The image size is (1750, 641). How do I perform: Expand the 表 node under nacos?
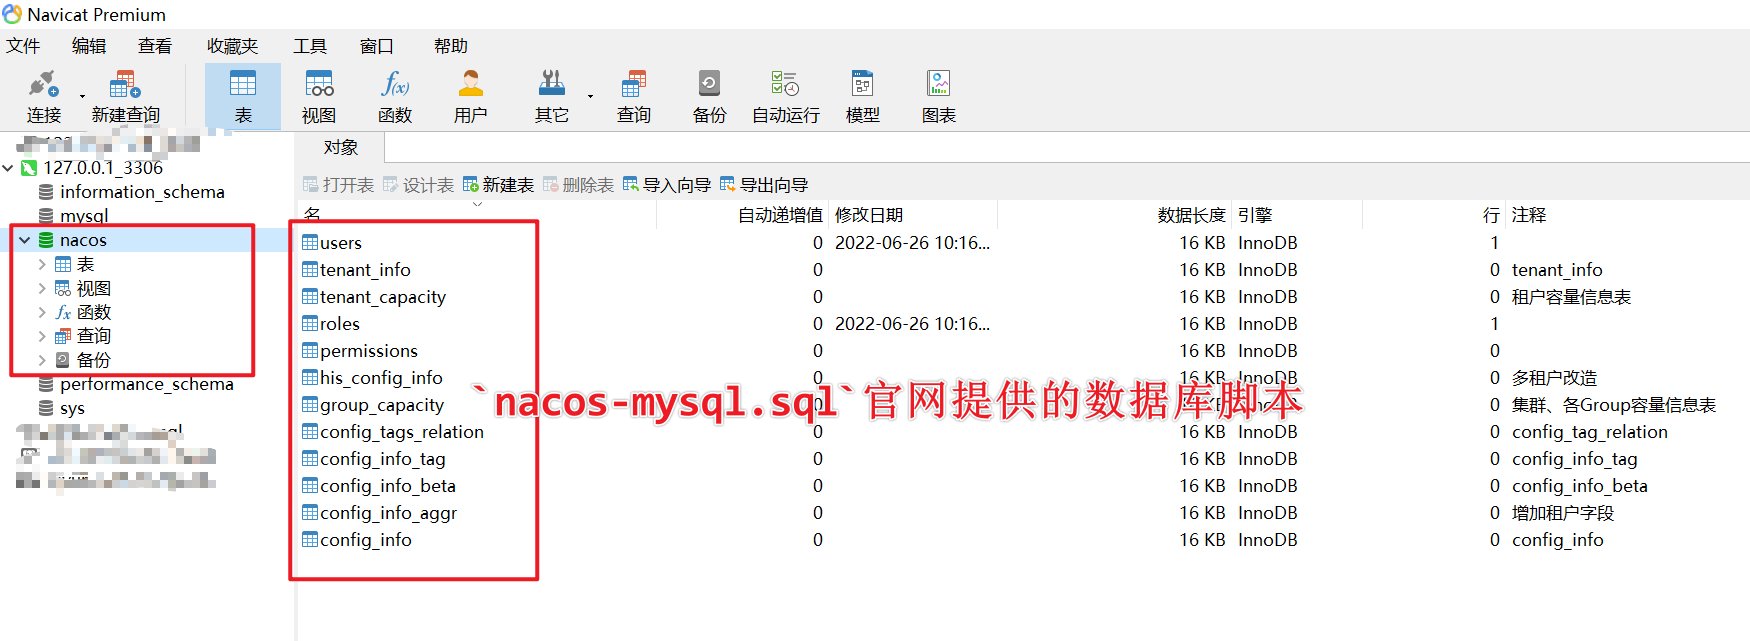pyautogui.click(x=42, y=264)
